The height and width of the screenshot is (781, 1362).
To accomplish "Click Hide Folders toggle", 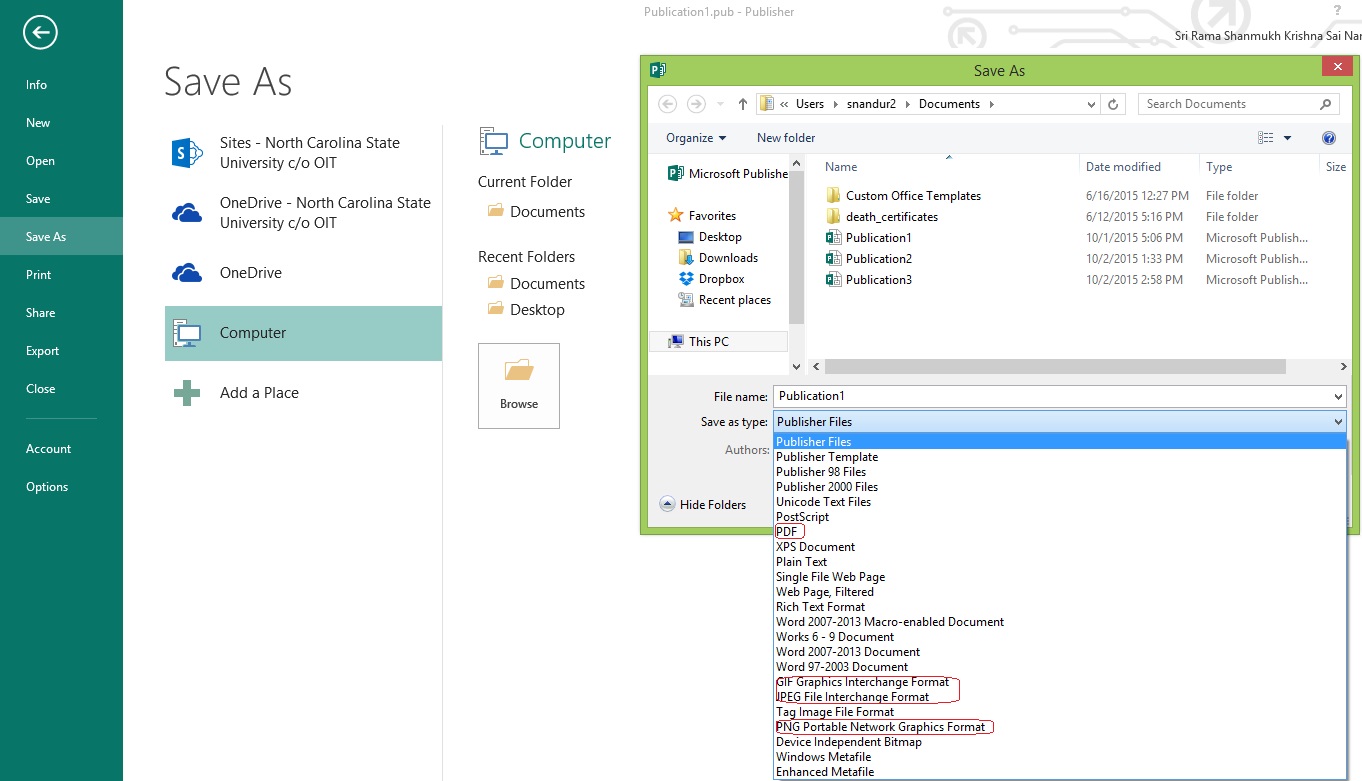I will tap(703, 505).
